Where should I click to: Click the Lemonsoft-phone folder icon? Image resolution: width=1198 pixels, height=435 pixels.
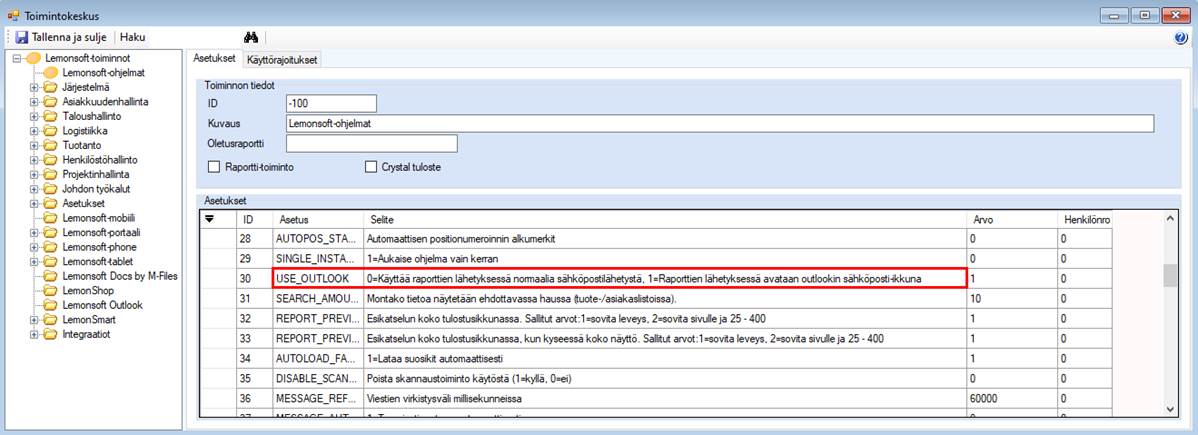[x=50, y=247]
